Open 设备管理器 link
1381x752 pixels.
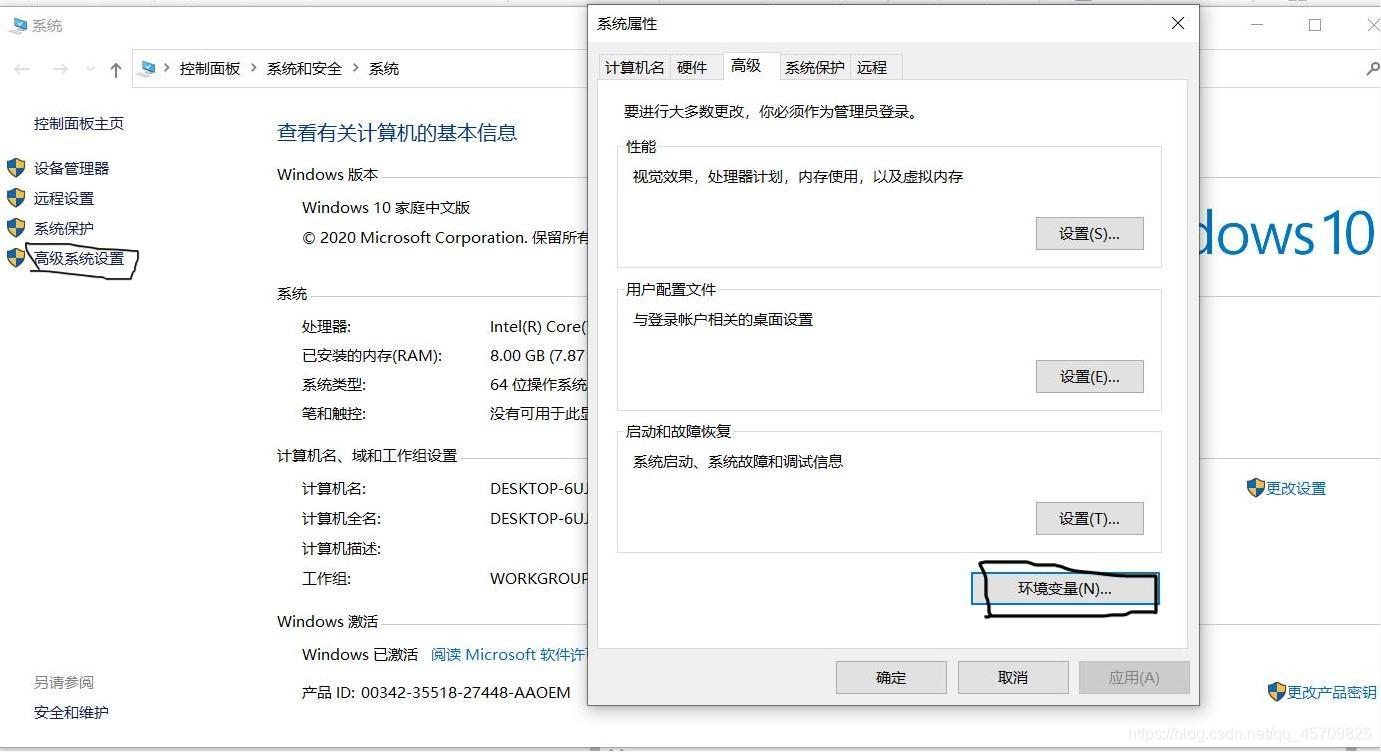[x=72, y=169]
